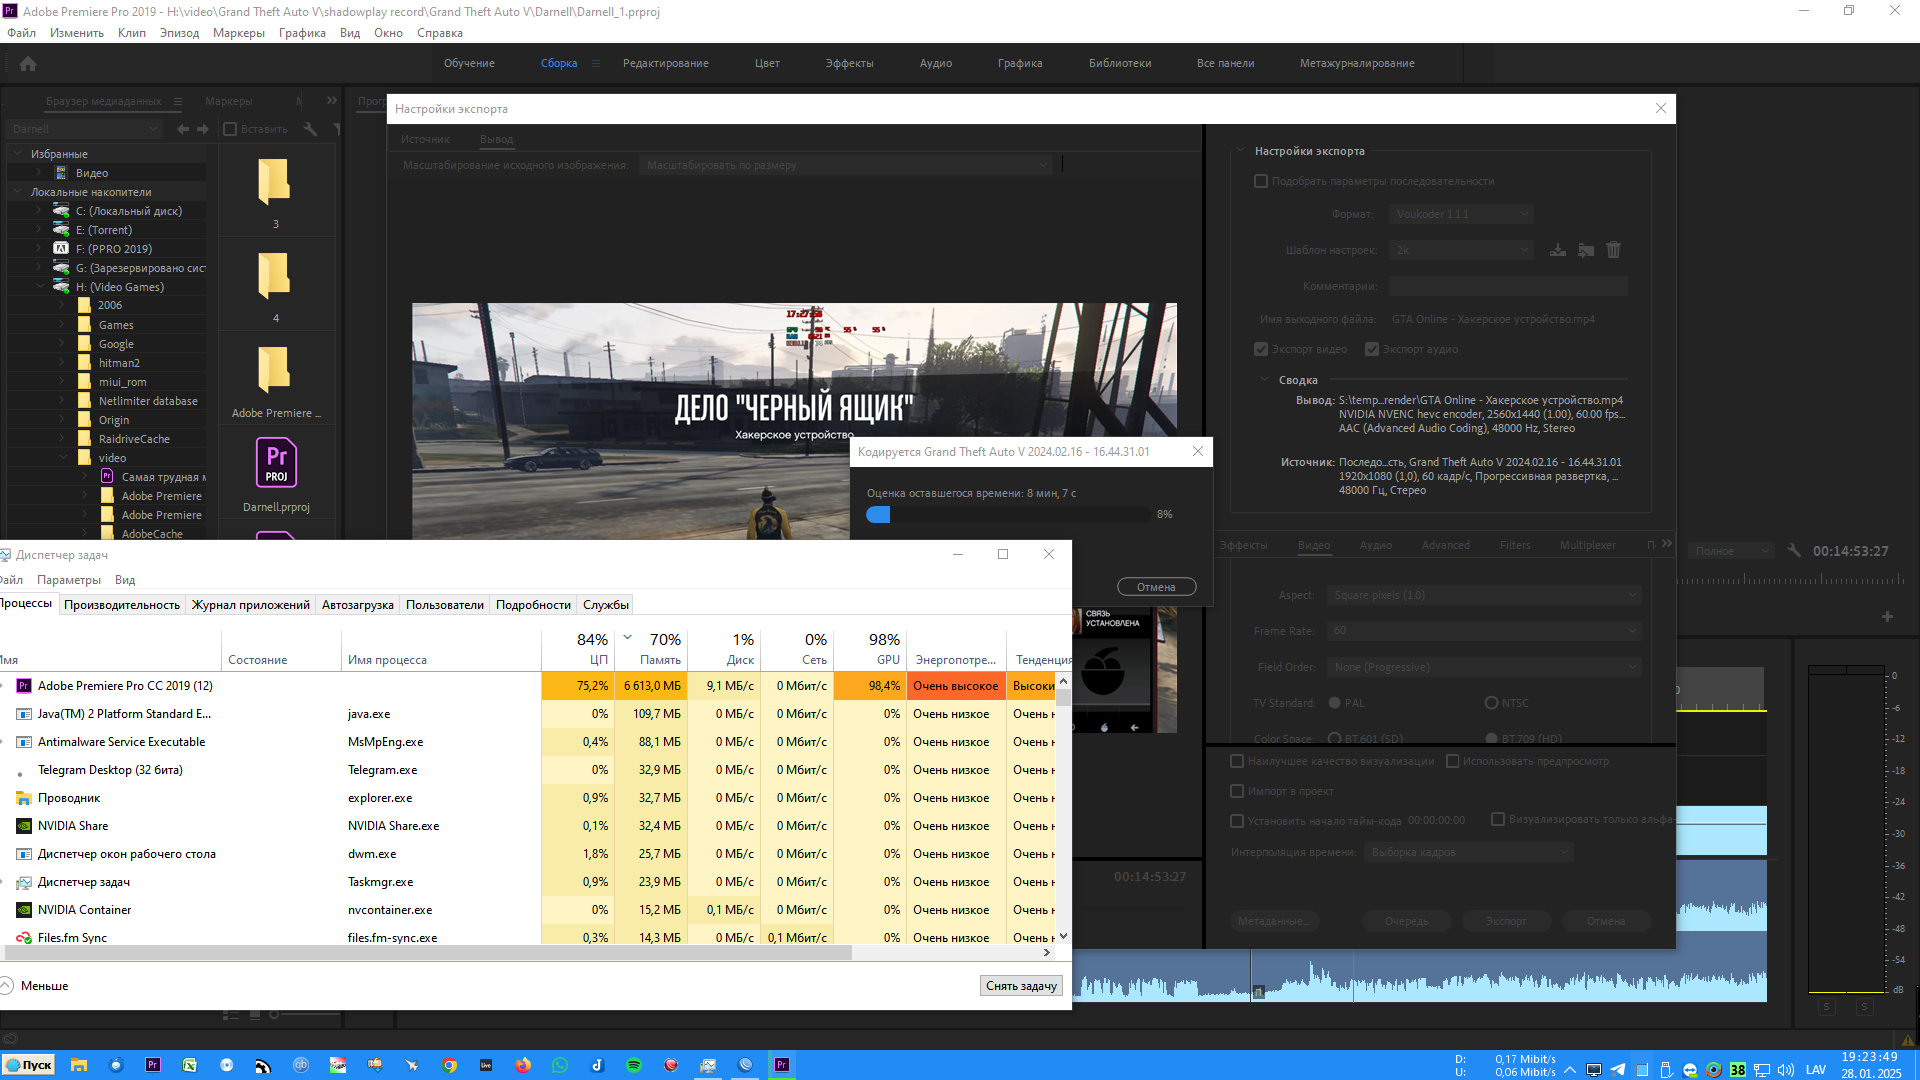Click the Снять задачу button
1920x1080 pixels.
pyautogui.click(x=1021, y=986)
